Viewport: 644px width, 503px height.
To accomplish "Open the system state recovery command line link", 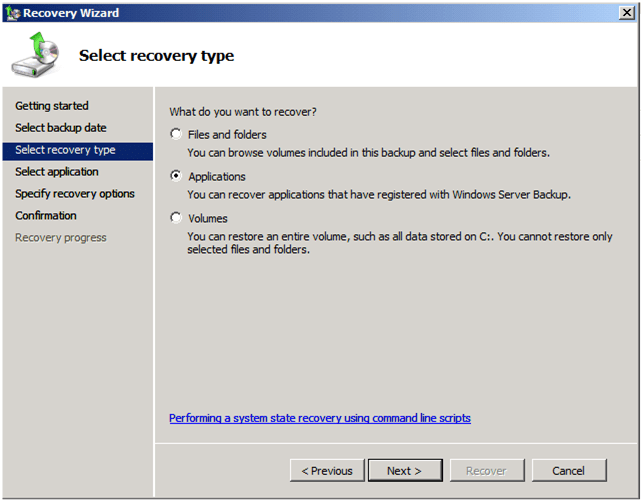I will [320, 418].
